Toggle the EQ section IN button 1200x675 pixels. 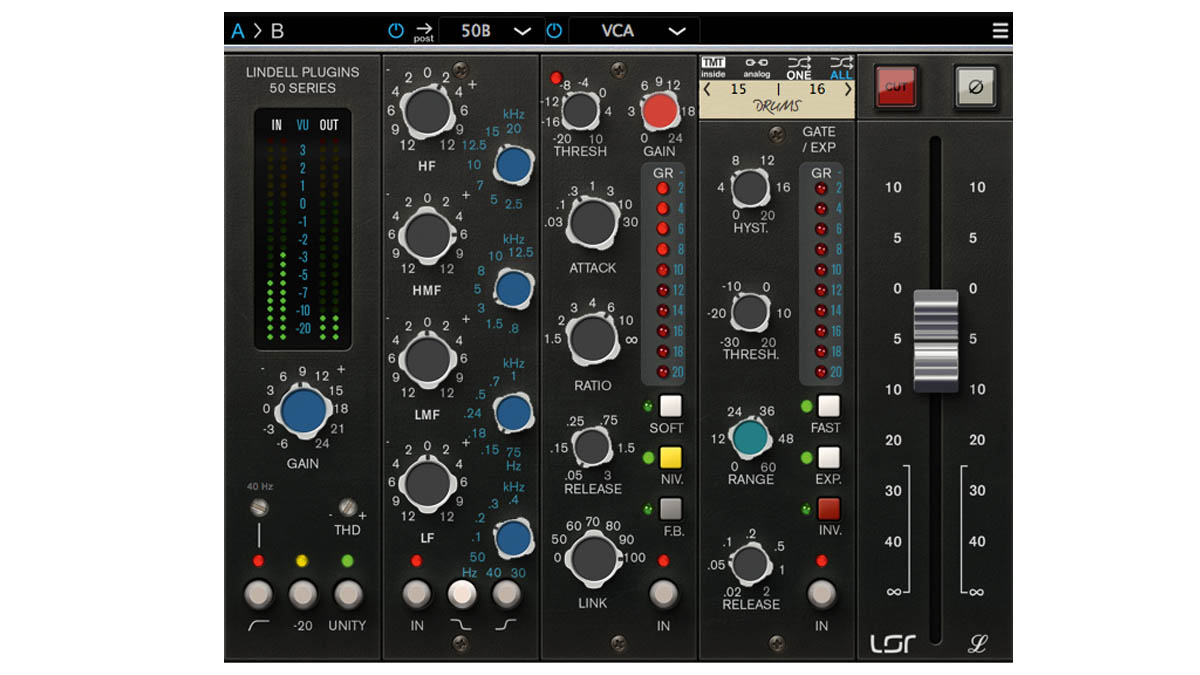tap(416, 594)
